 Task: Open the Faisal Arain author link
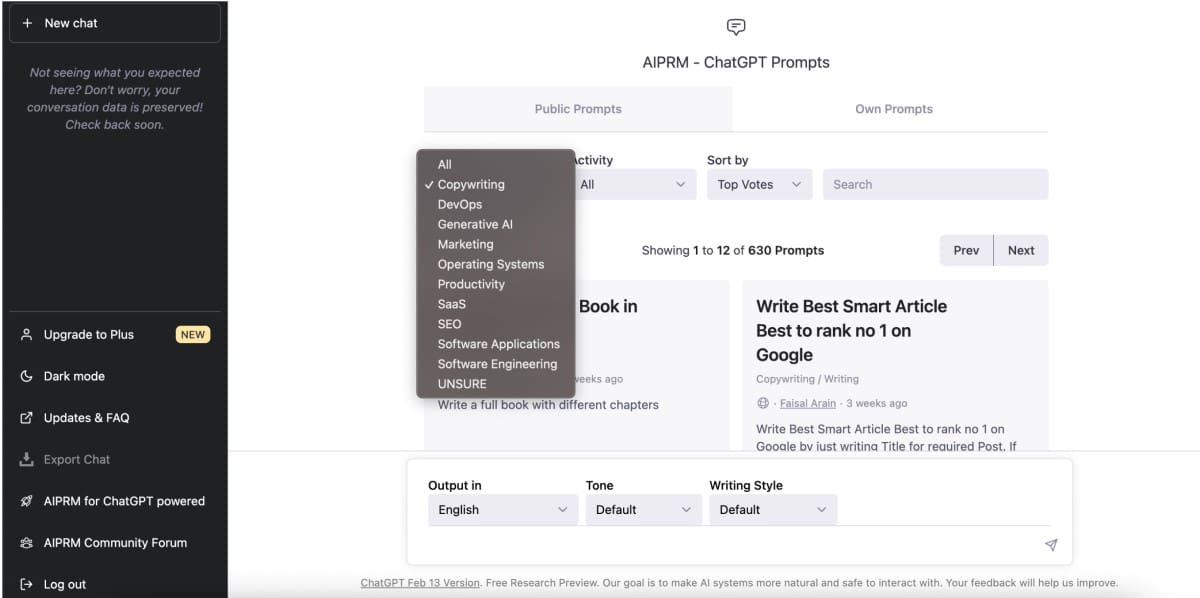809,403
